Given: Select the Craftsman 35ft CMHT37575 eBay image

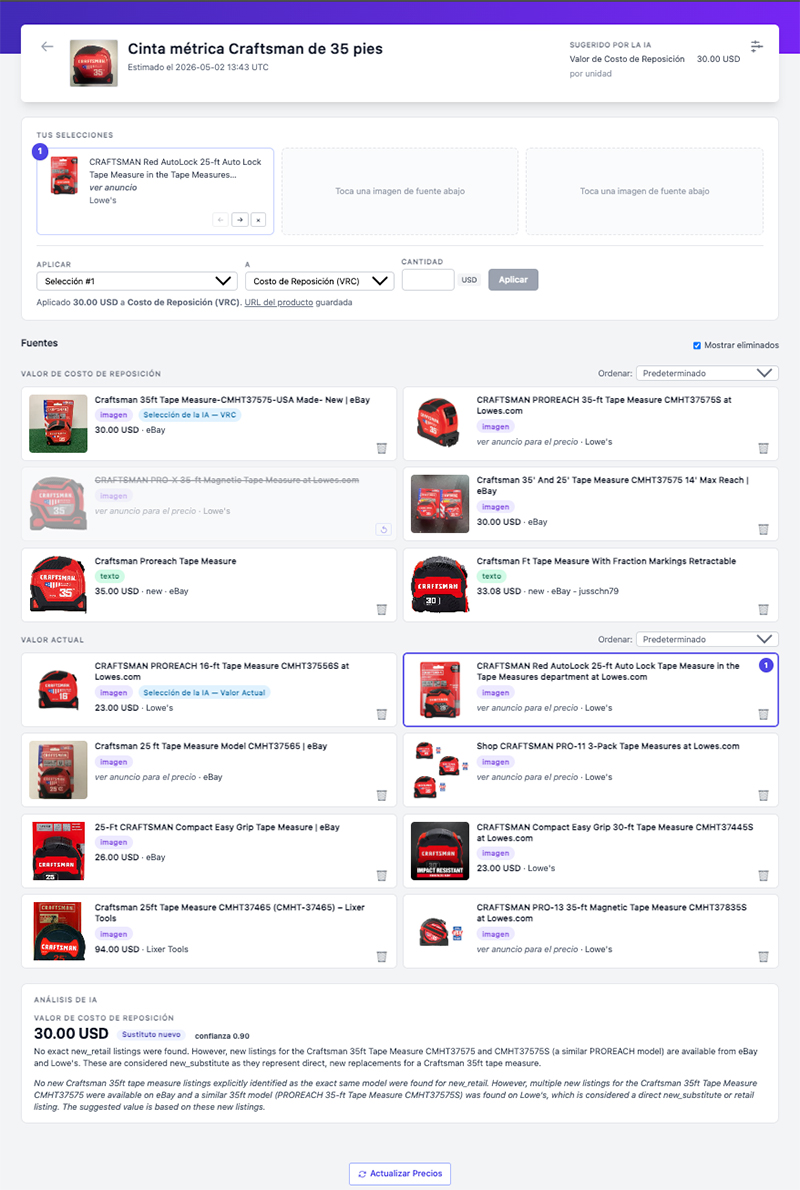Looking at the screenshot, I should [x=58, y=423].
